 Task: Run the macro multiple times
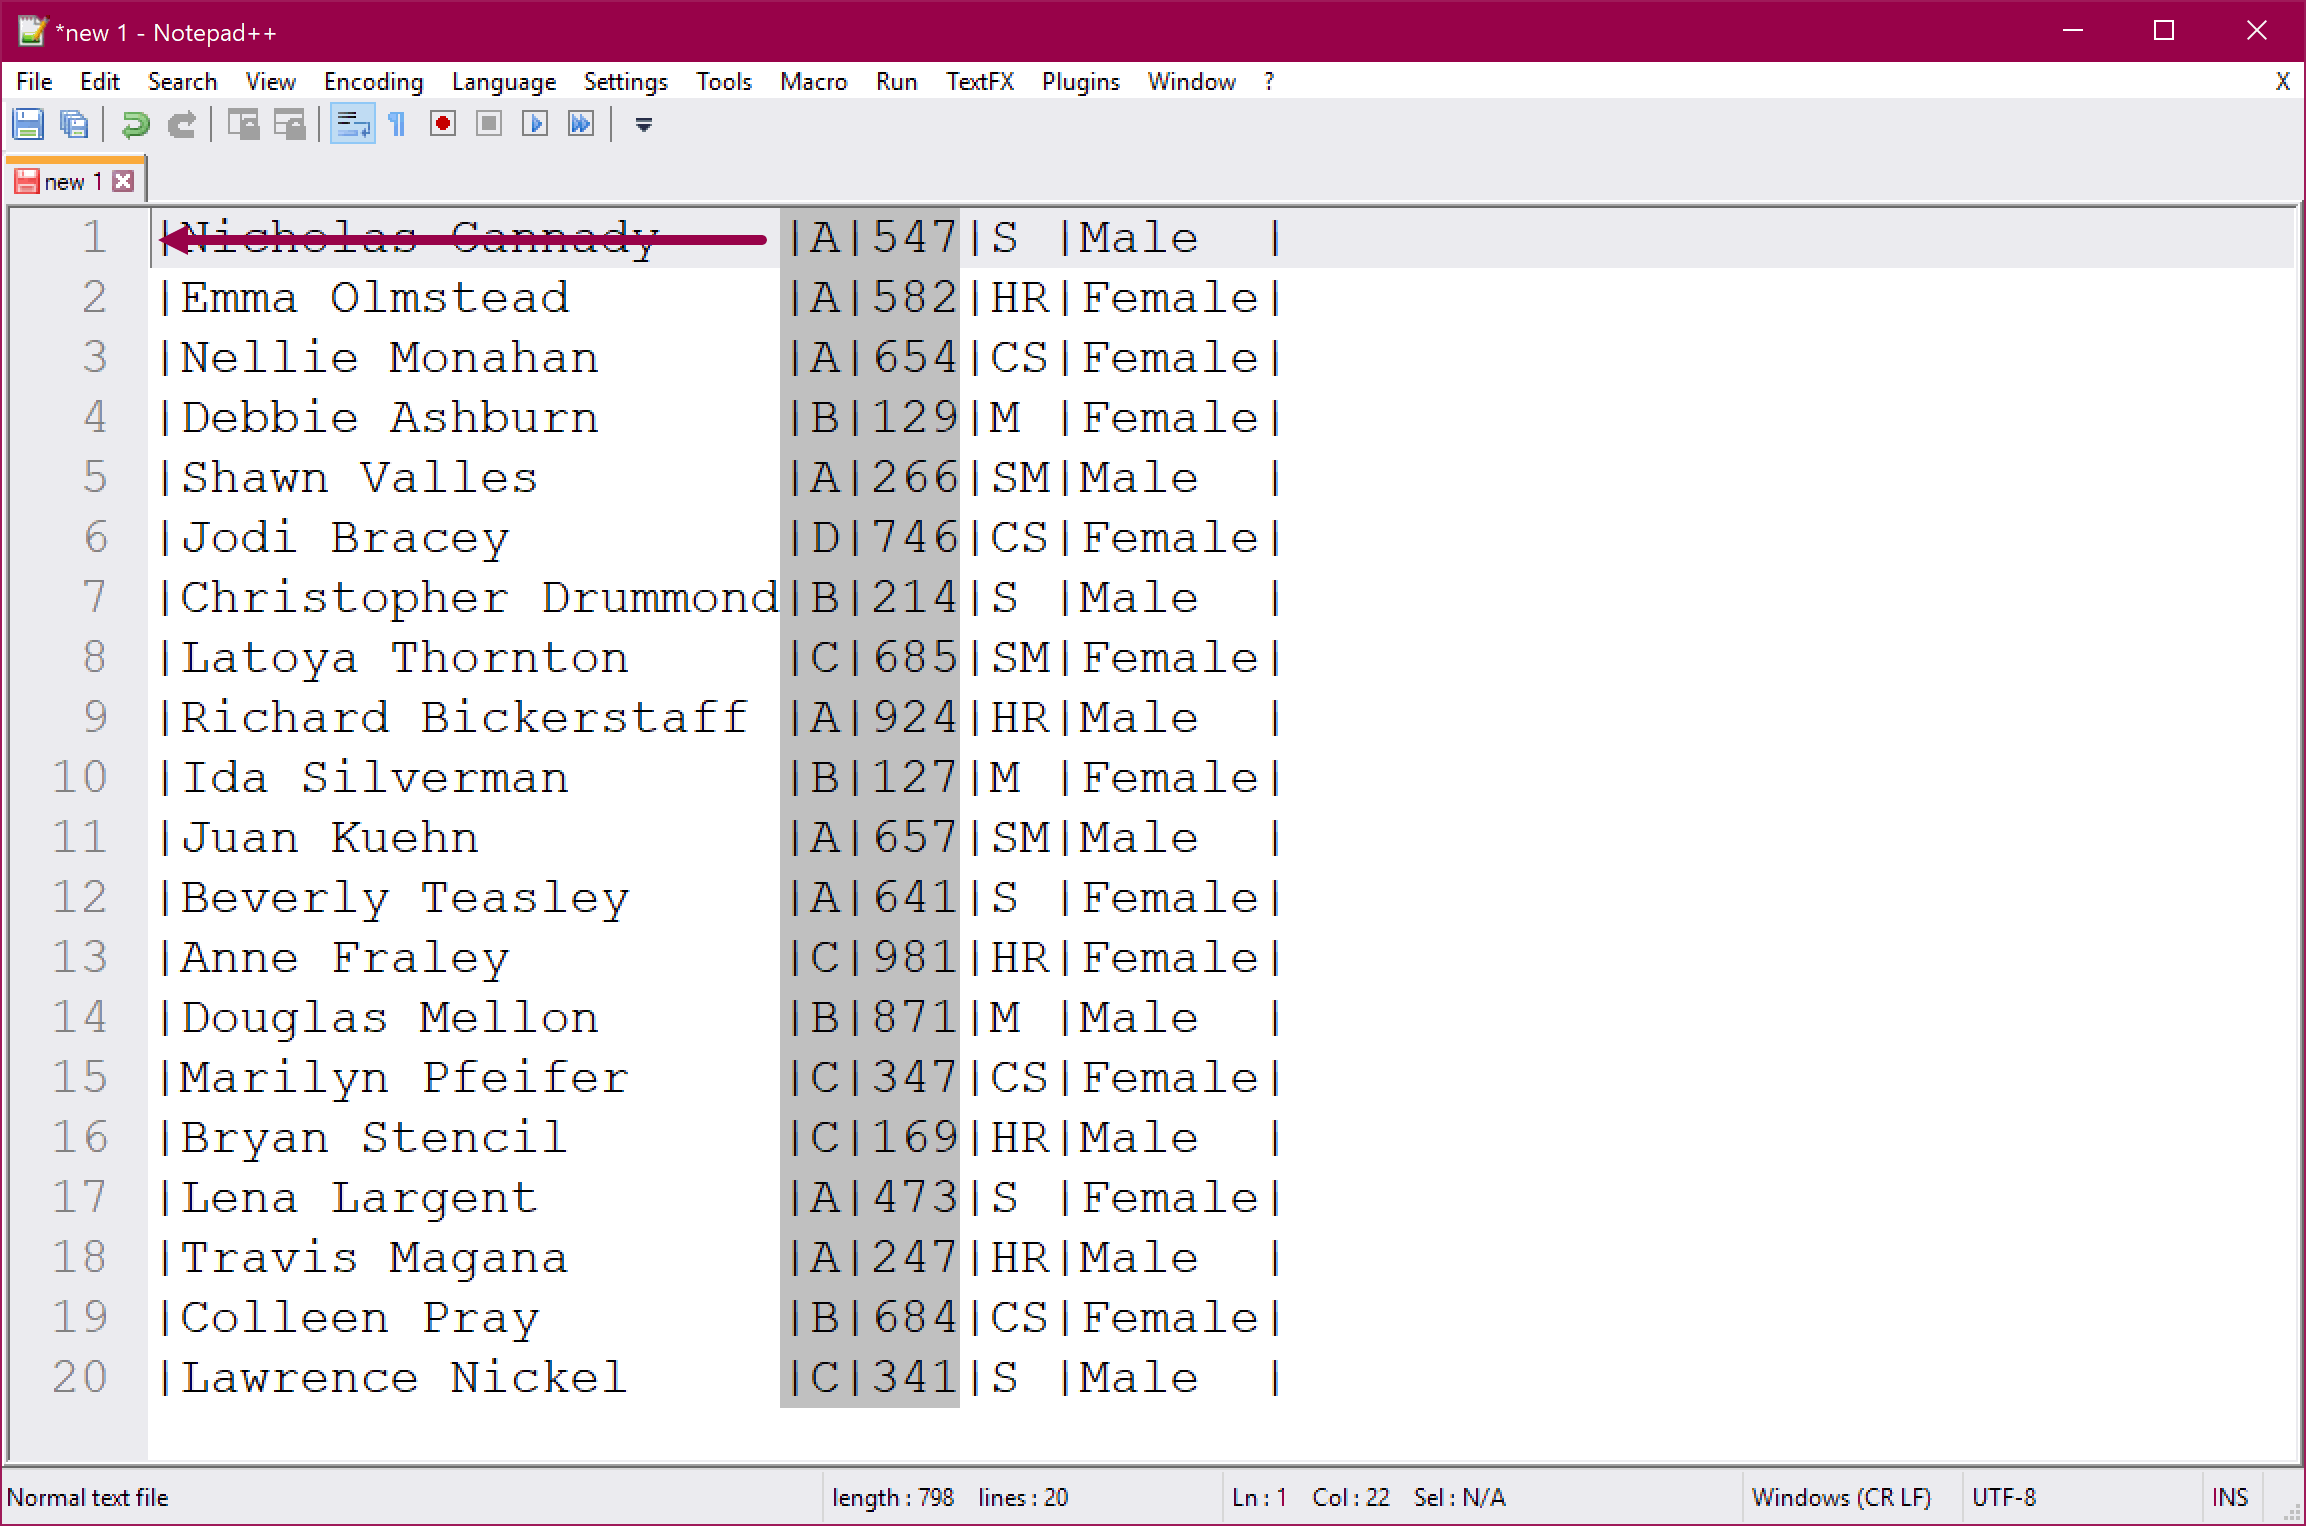tap(580, 124)
